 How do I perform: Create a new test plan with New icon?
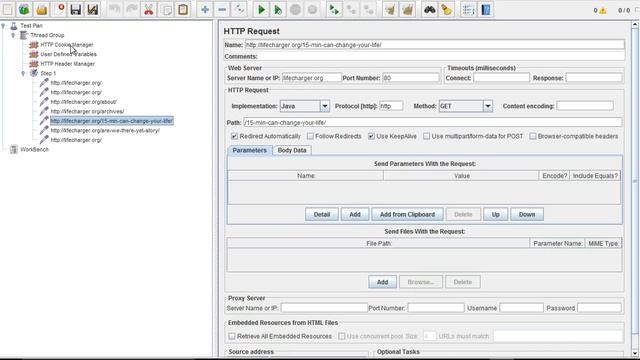click(8, 9)
